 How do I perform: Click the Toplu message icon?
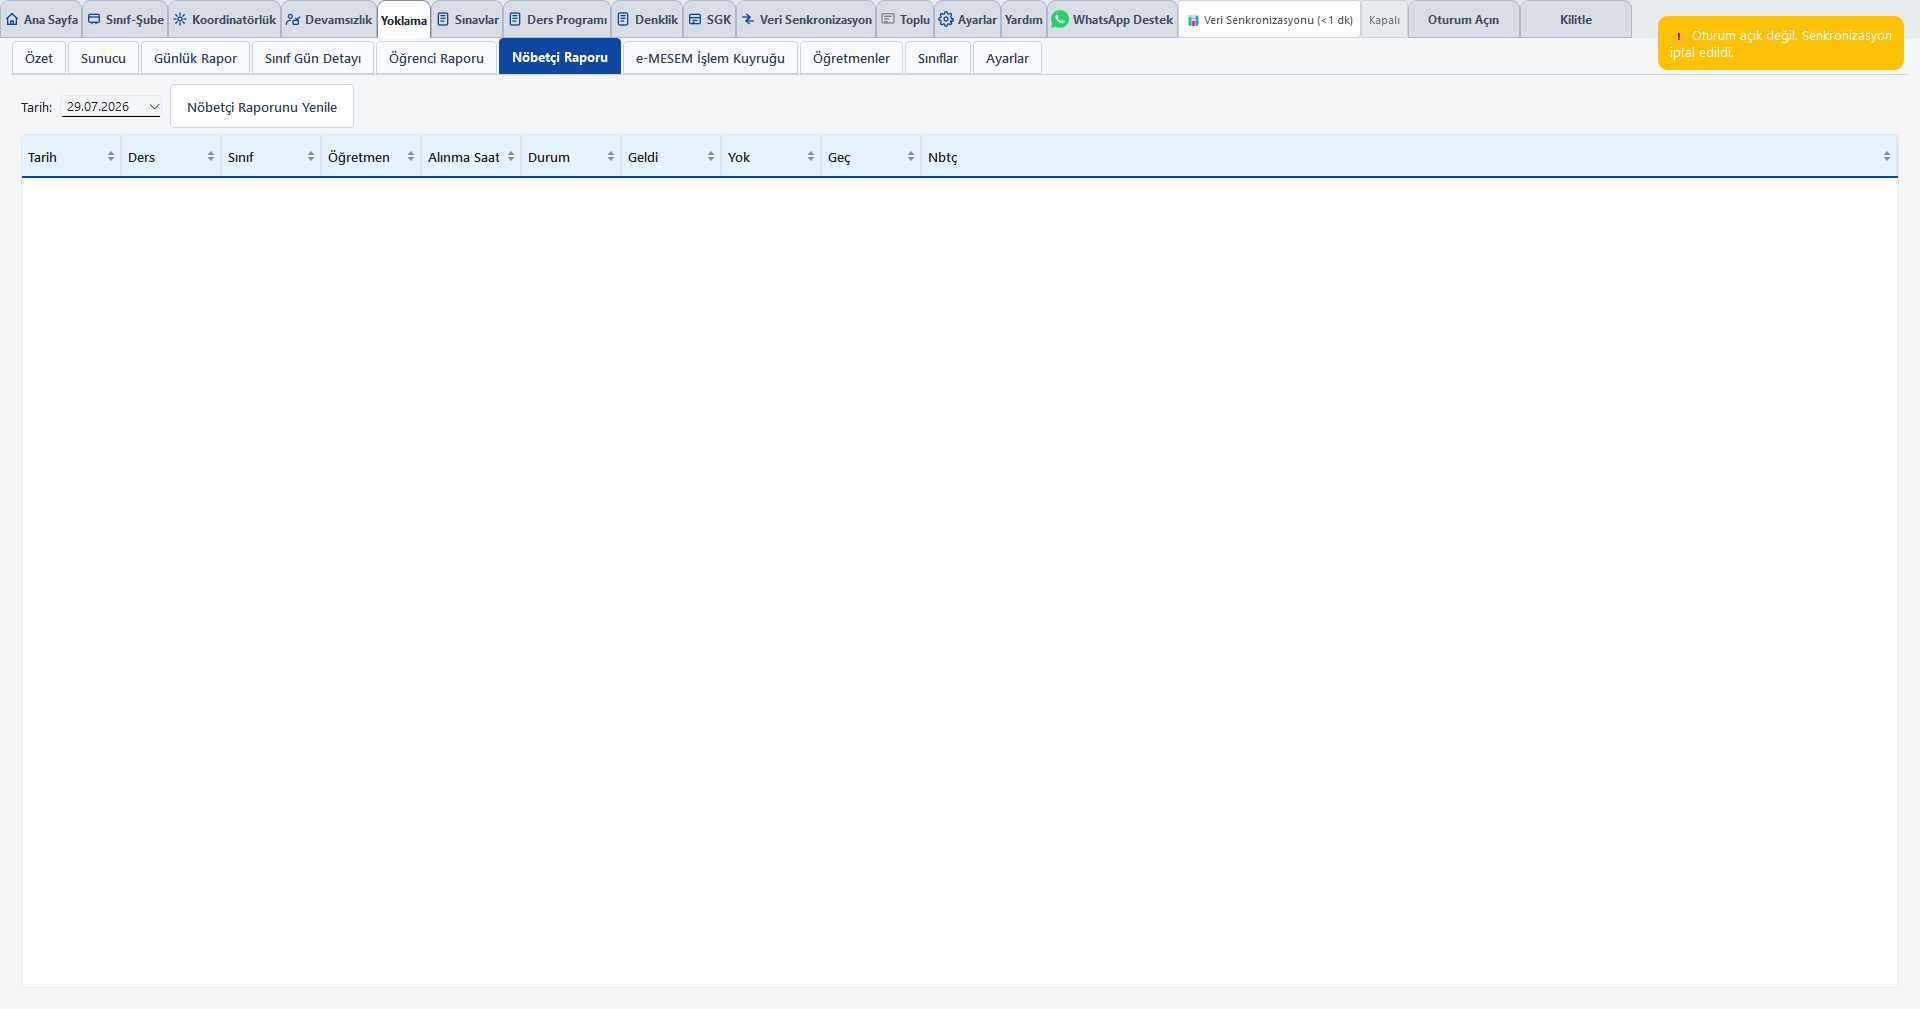pos(888,19)
